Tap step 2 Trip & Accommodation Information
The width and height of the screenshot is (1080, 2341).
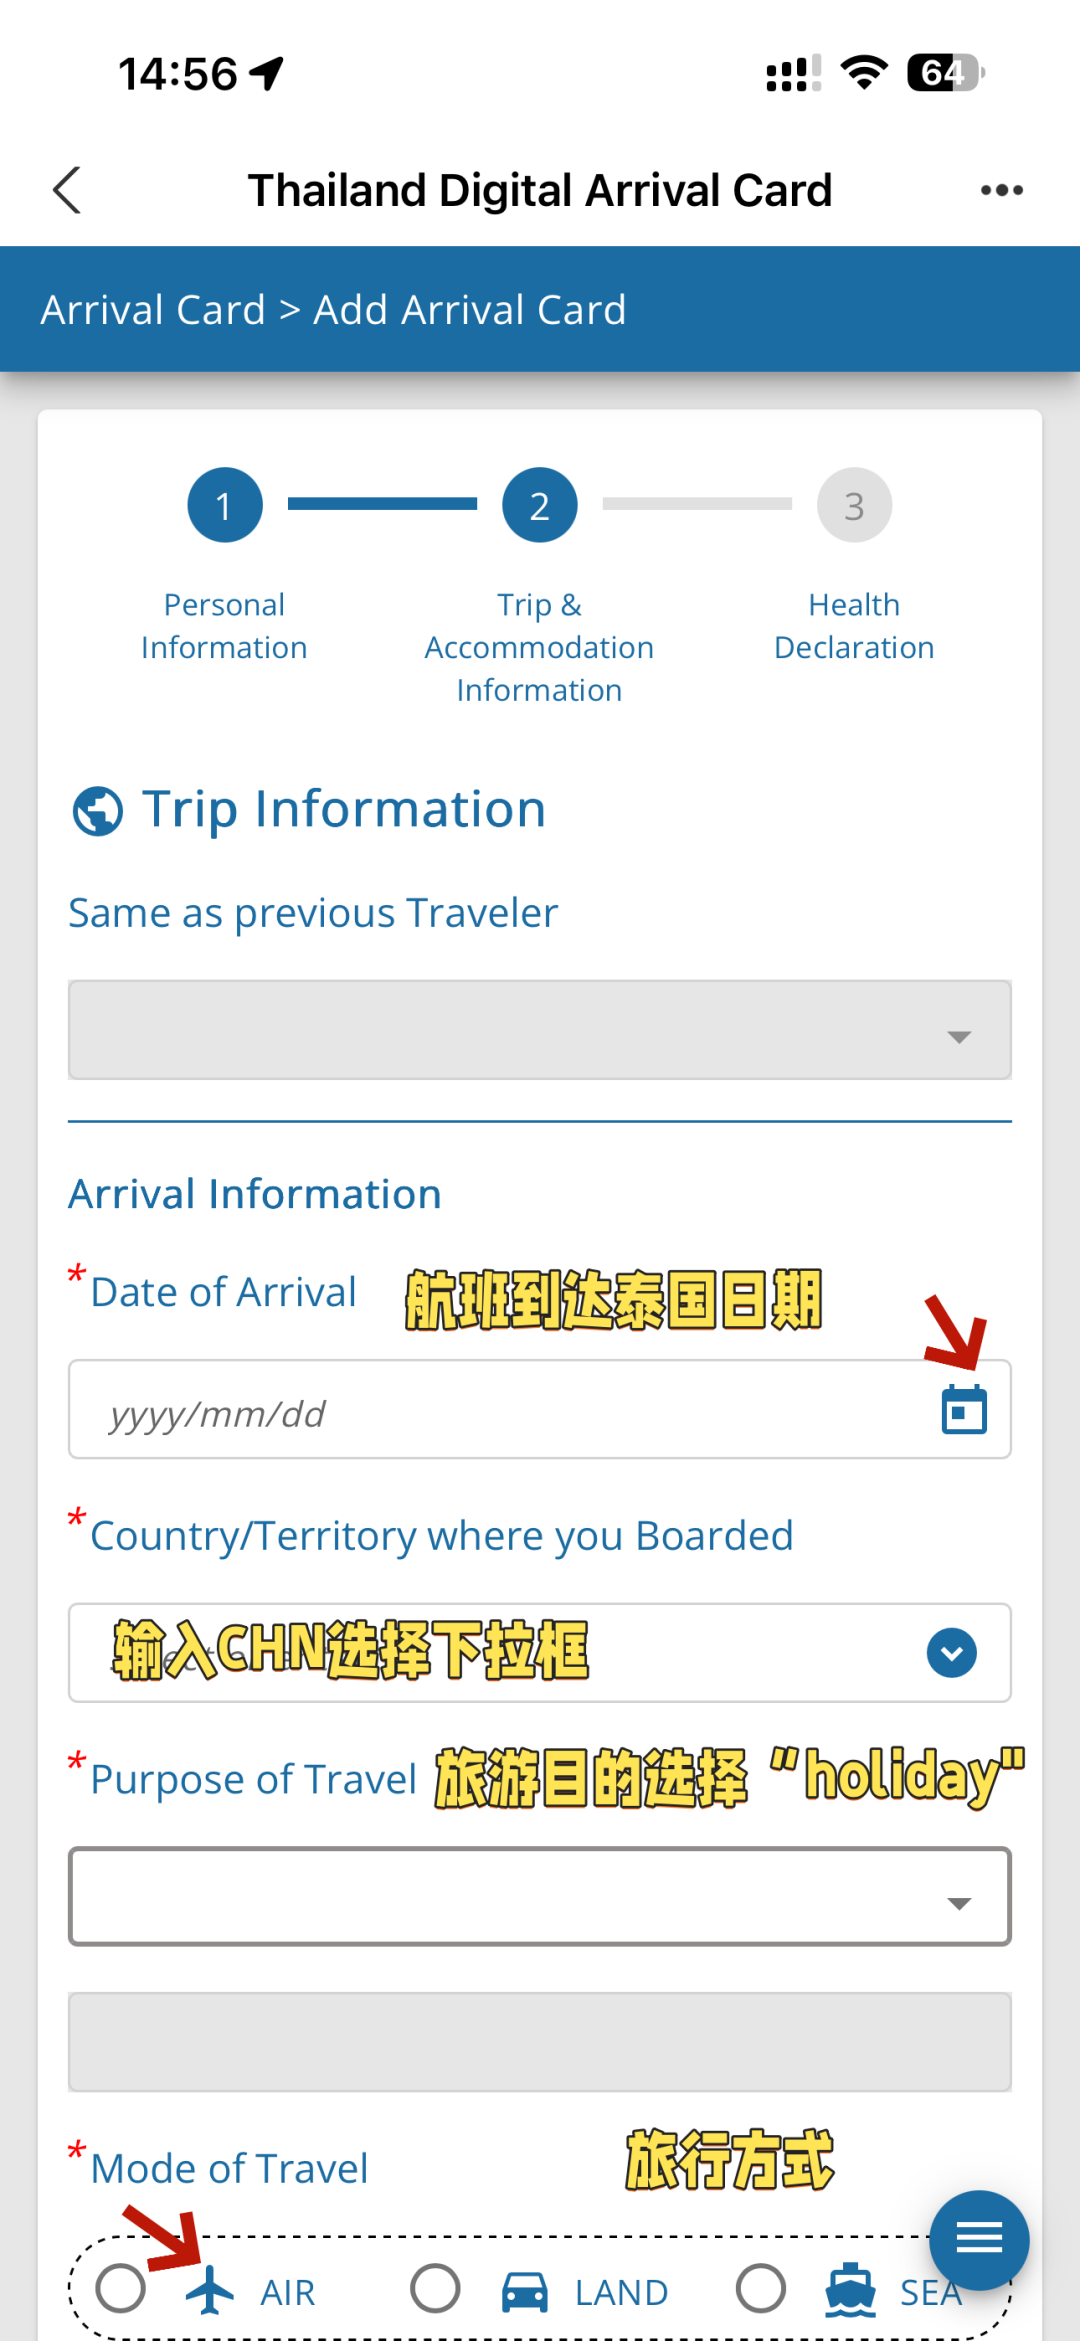[539, 505]
